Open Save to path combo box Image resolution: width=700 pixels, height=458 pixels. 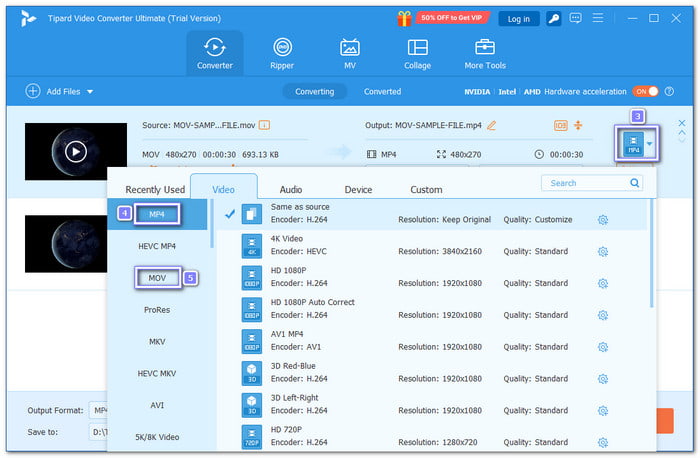pos(99,432)
